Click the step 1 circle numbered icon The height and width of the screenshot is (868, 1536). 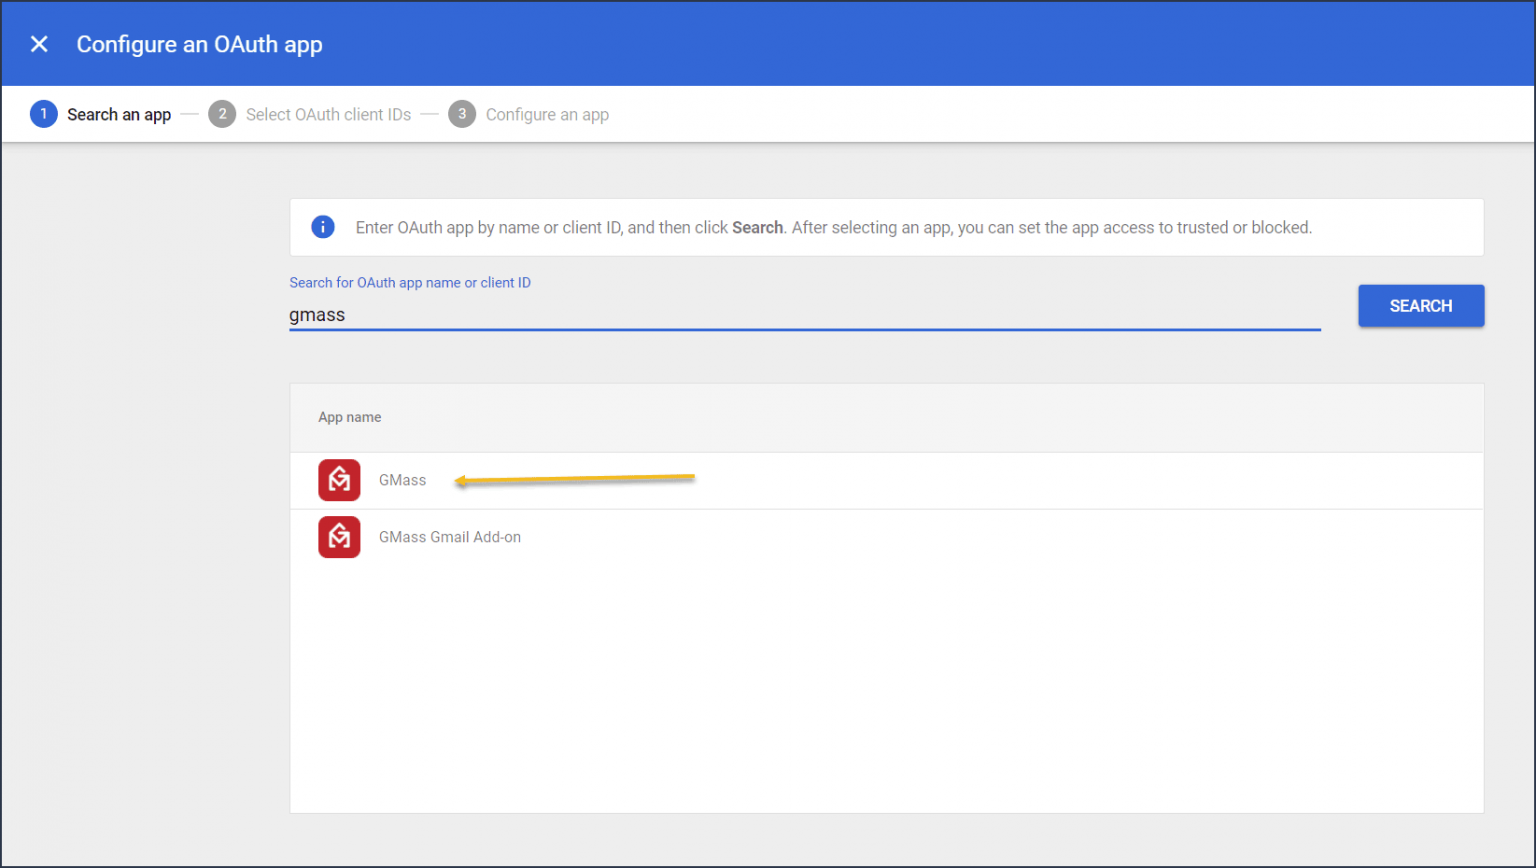(43, 114)
